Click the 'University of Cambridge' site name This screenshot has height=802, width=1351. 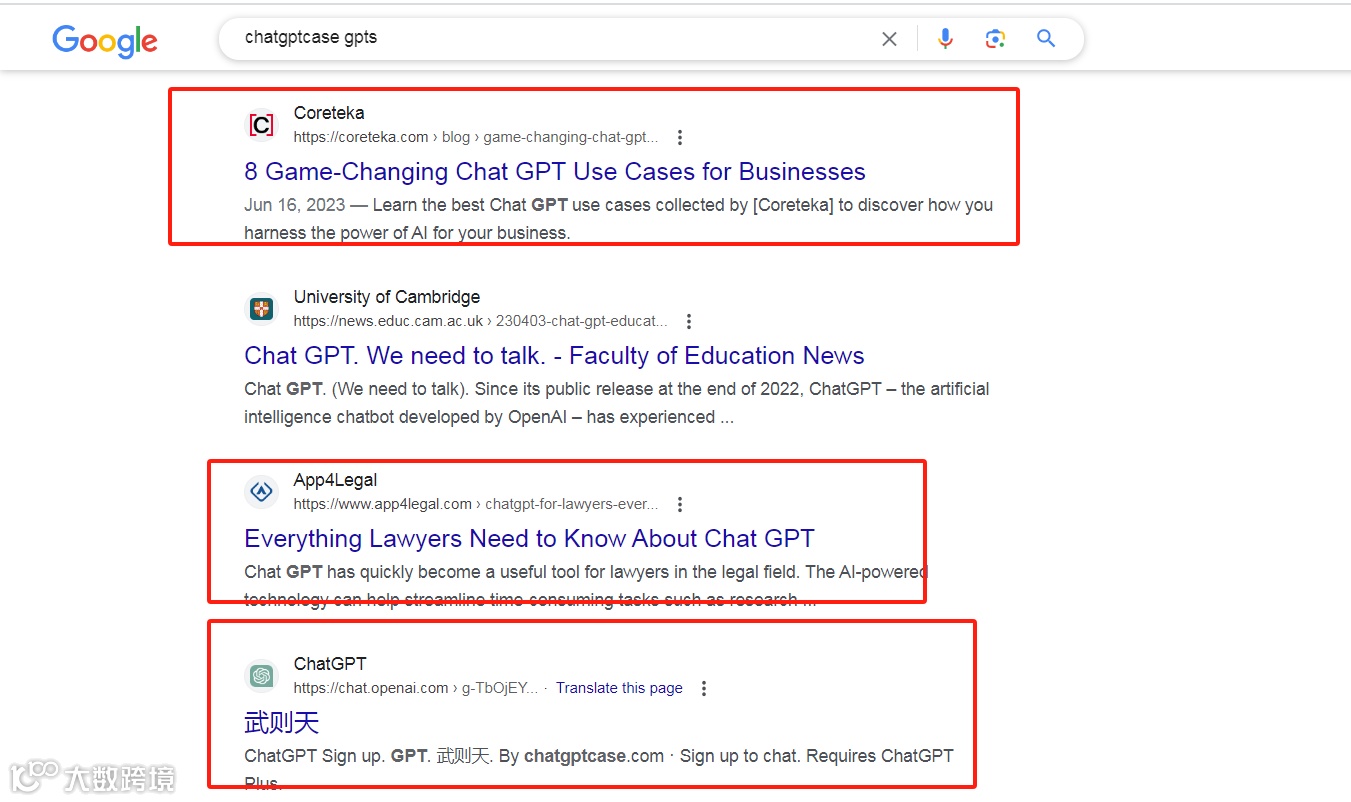tap(387, 298)
